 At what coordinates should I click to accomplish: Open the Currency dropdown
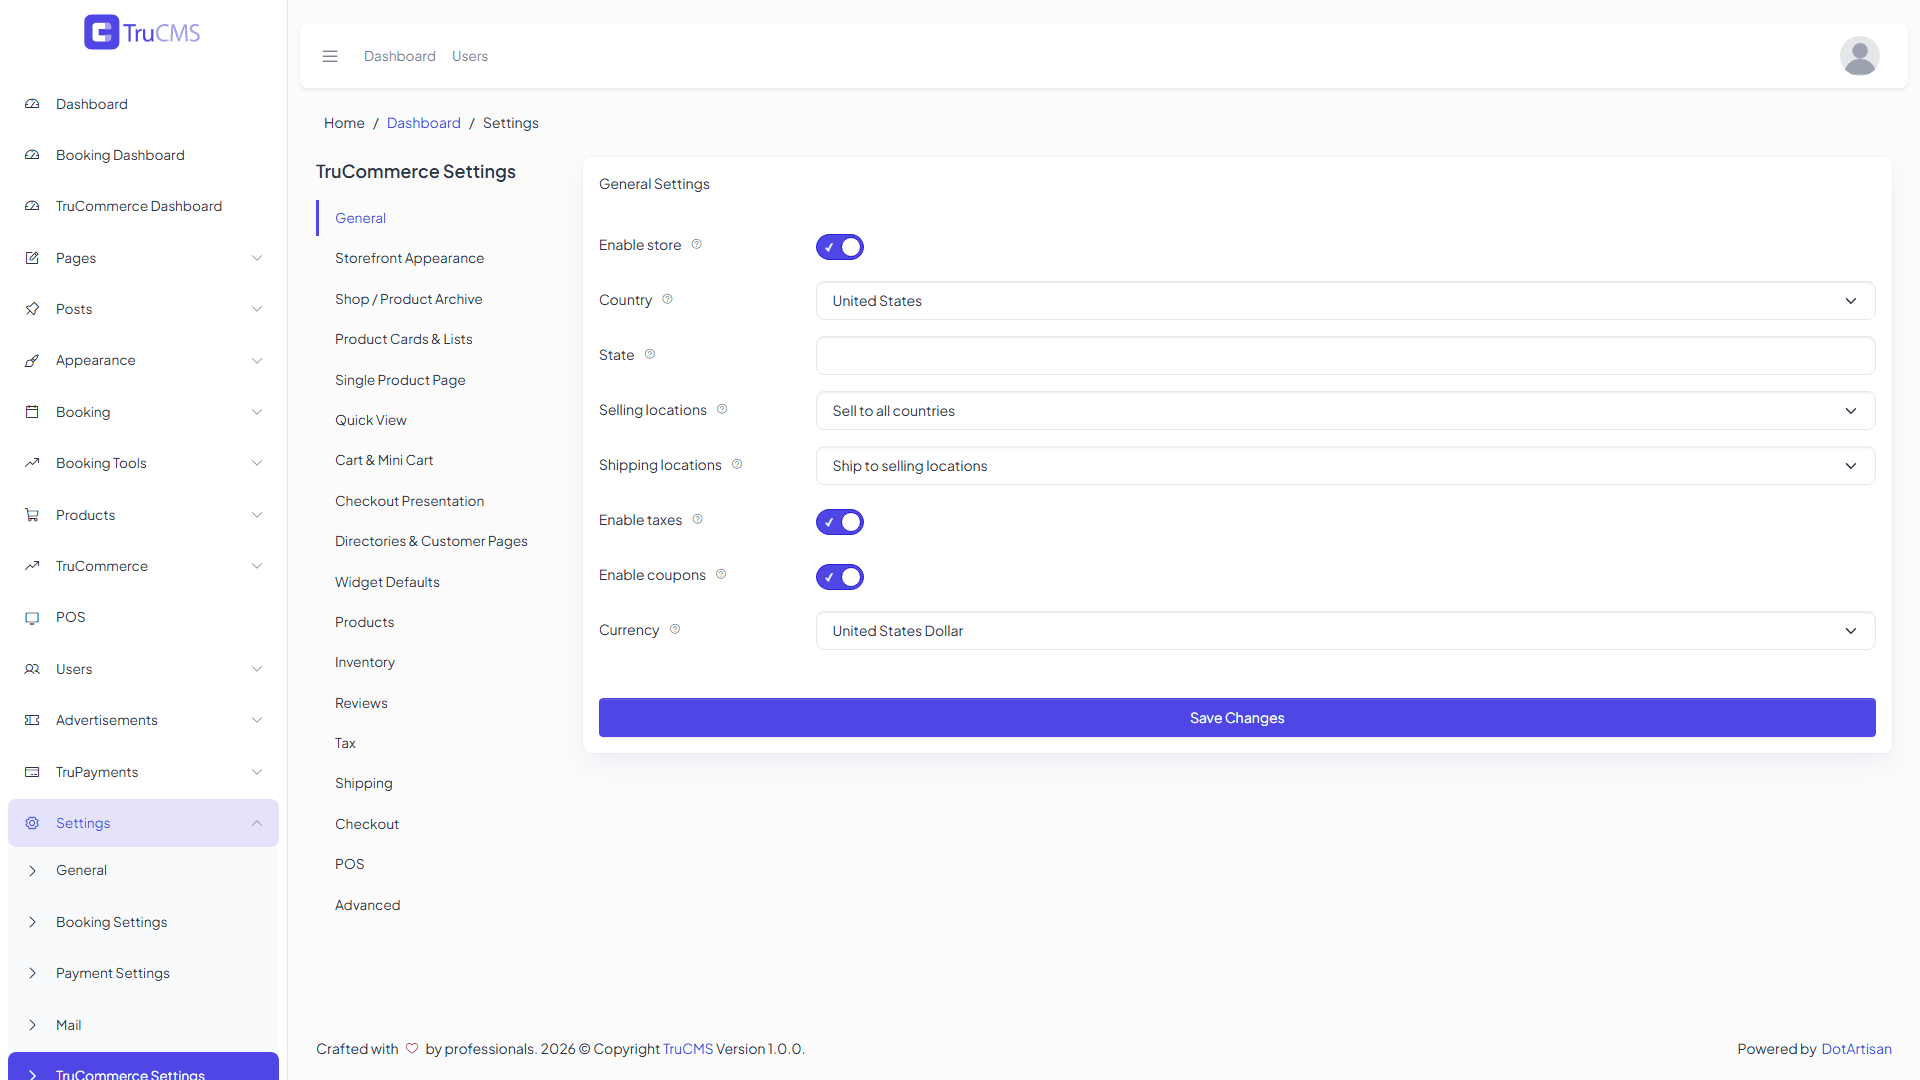[x=1345, y=631]
